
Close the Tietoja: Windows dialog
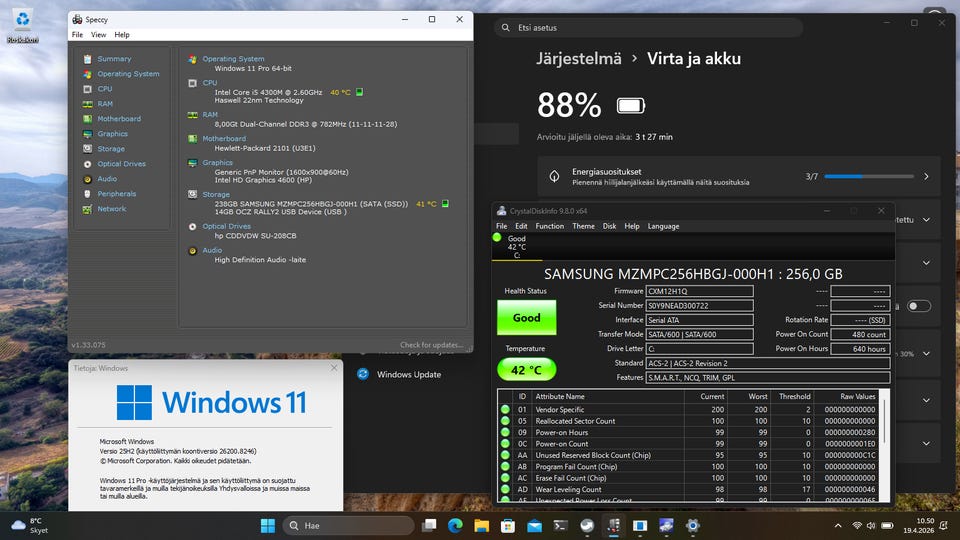point(334,368)
